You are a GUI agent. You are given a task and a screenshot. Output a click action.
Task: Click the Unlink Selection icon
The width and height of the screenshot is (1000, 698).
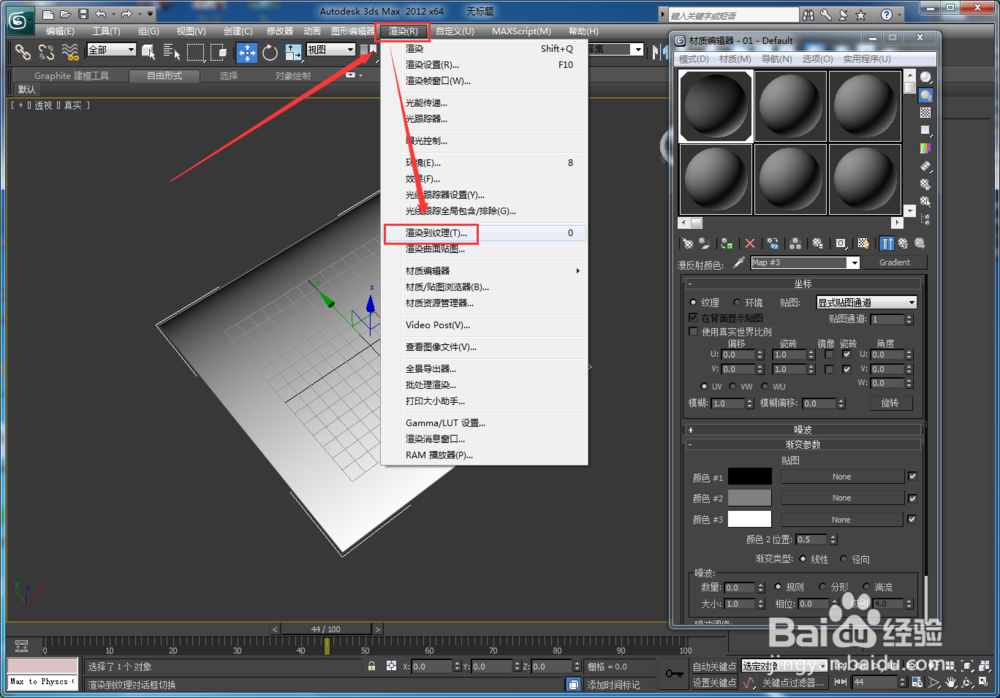coord(46,52)
